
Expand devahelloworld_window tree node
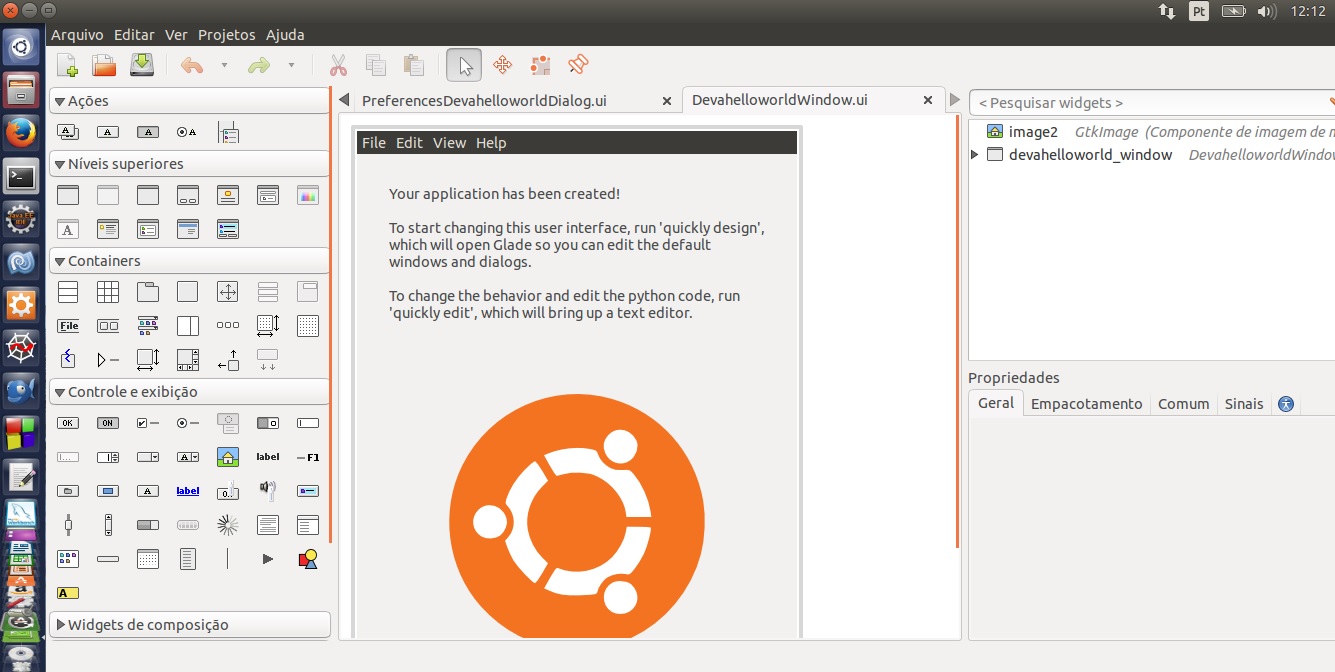(975, 155)
